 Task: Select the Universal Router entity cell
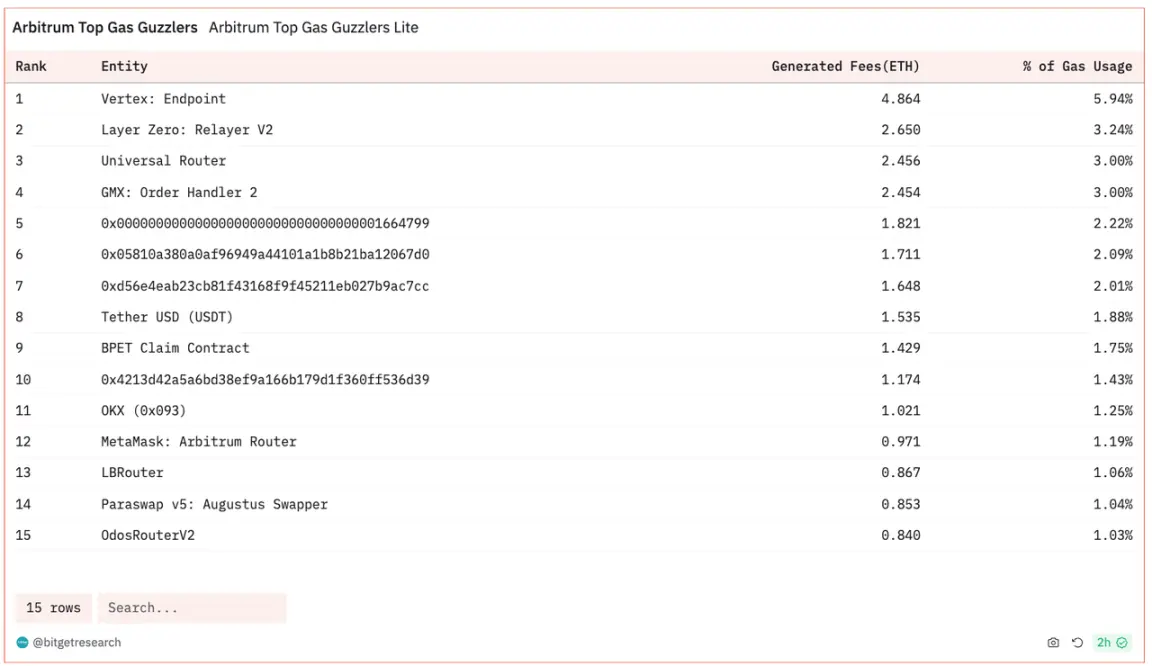[x=163, y=160]
